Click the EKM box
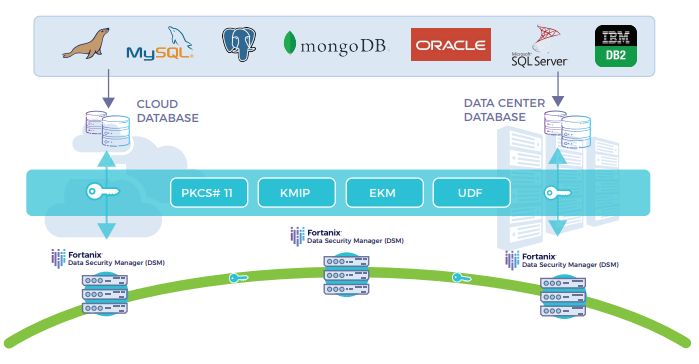The height and width of the screenshot is (364, 699). pyautogui.click(x=384, y=193)
